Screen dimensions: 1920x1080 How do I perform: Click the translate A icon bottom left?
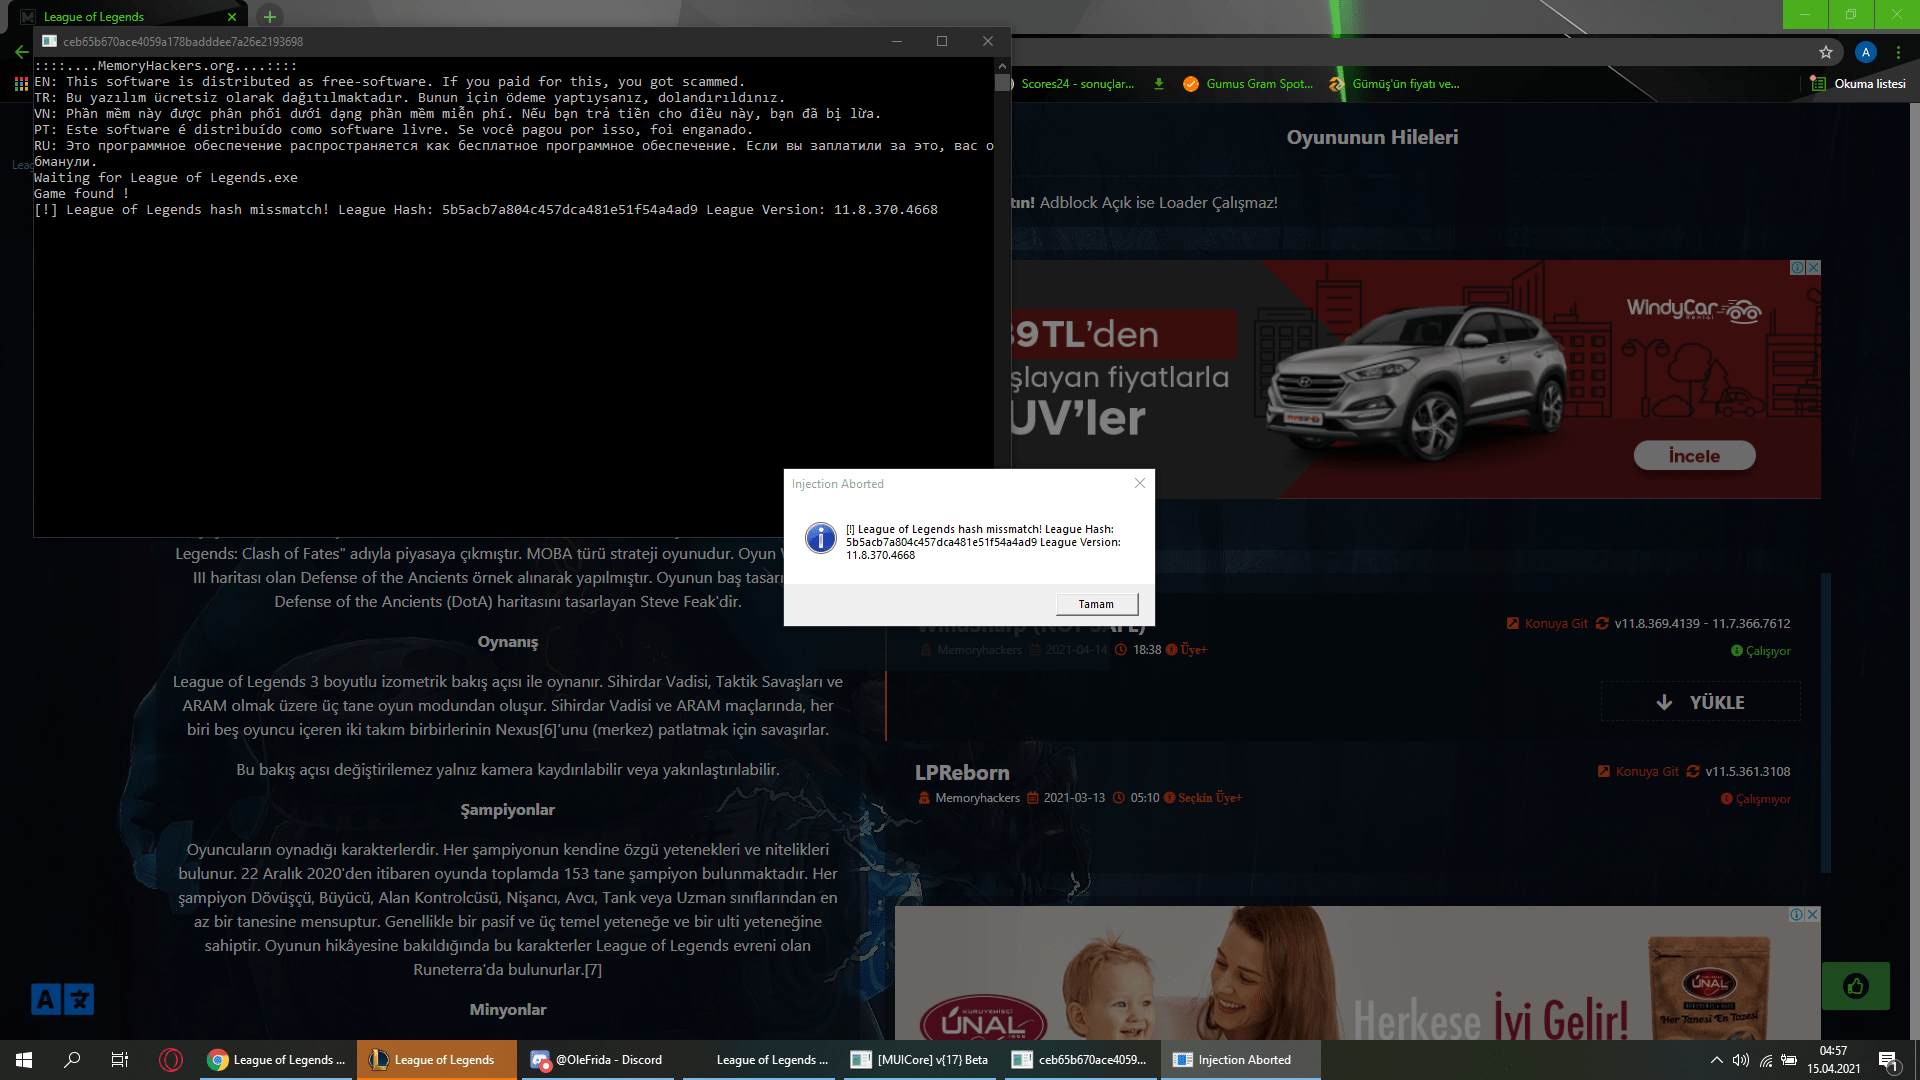pyautogui.click(x=46, y=999)
